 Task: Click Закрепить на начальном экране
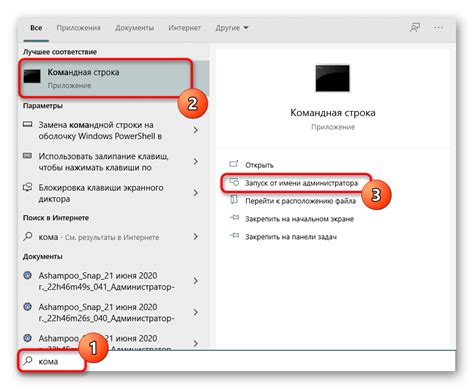(299, 219)
